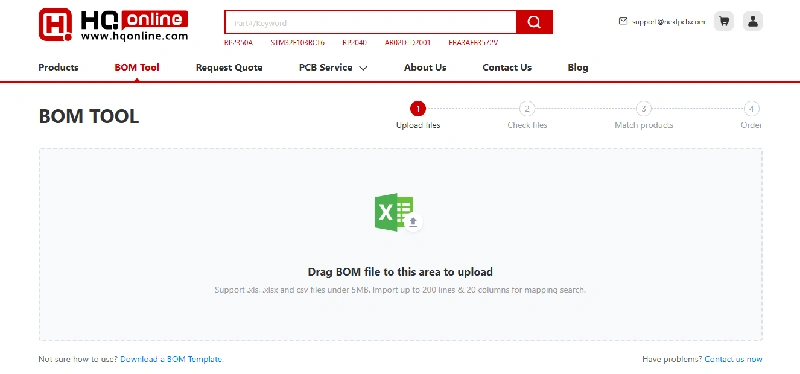
Task: Click the 'Drag BOM file to this area' text
Action: [x=400, y=272]
